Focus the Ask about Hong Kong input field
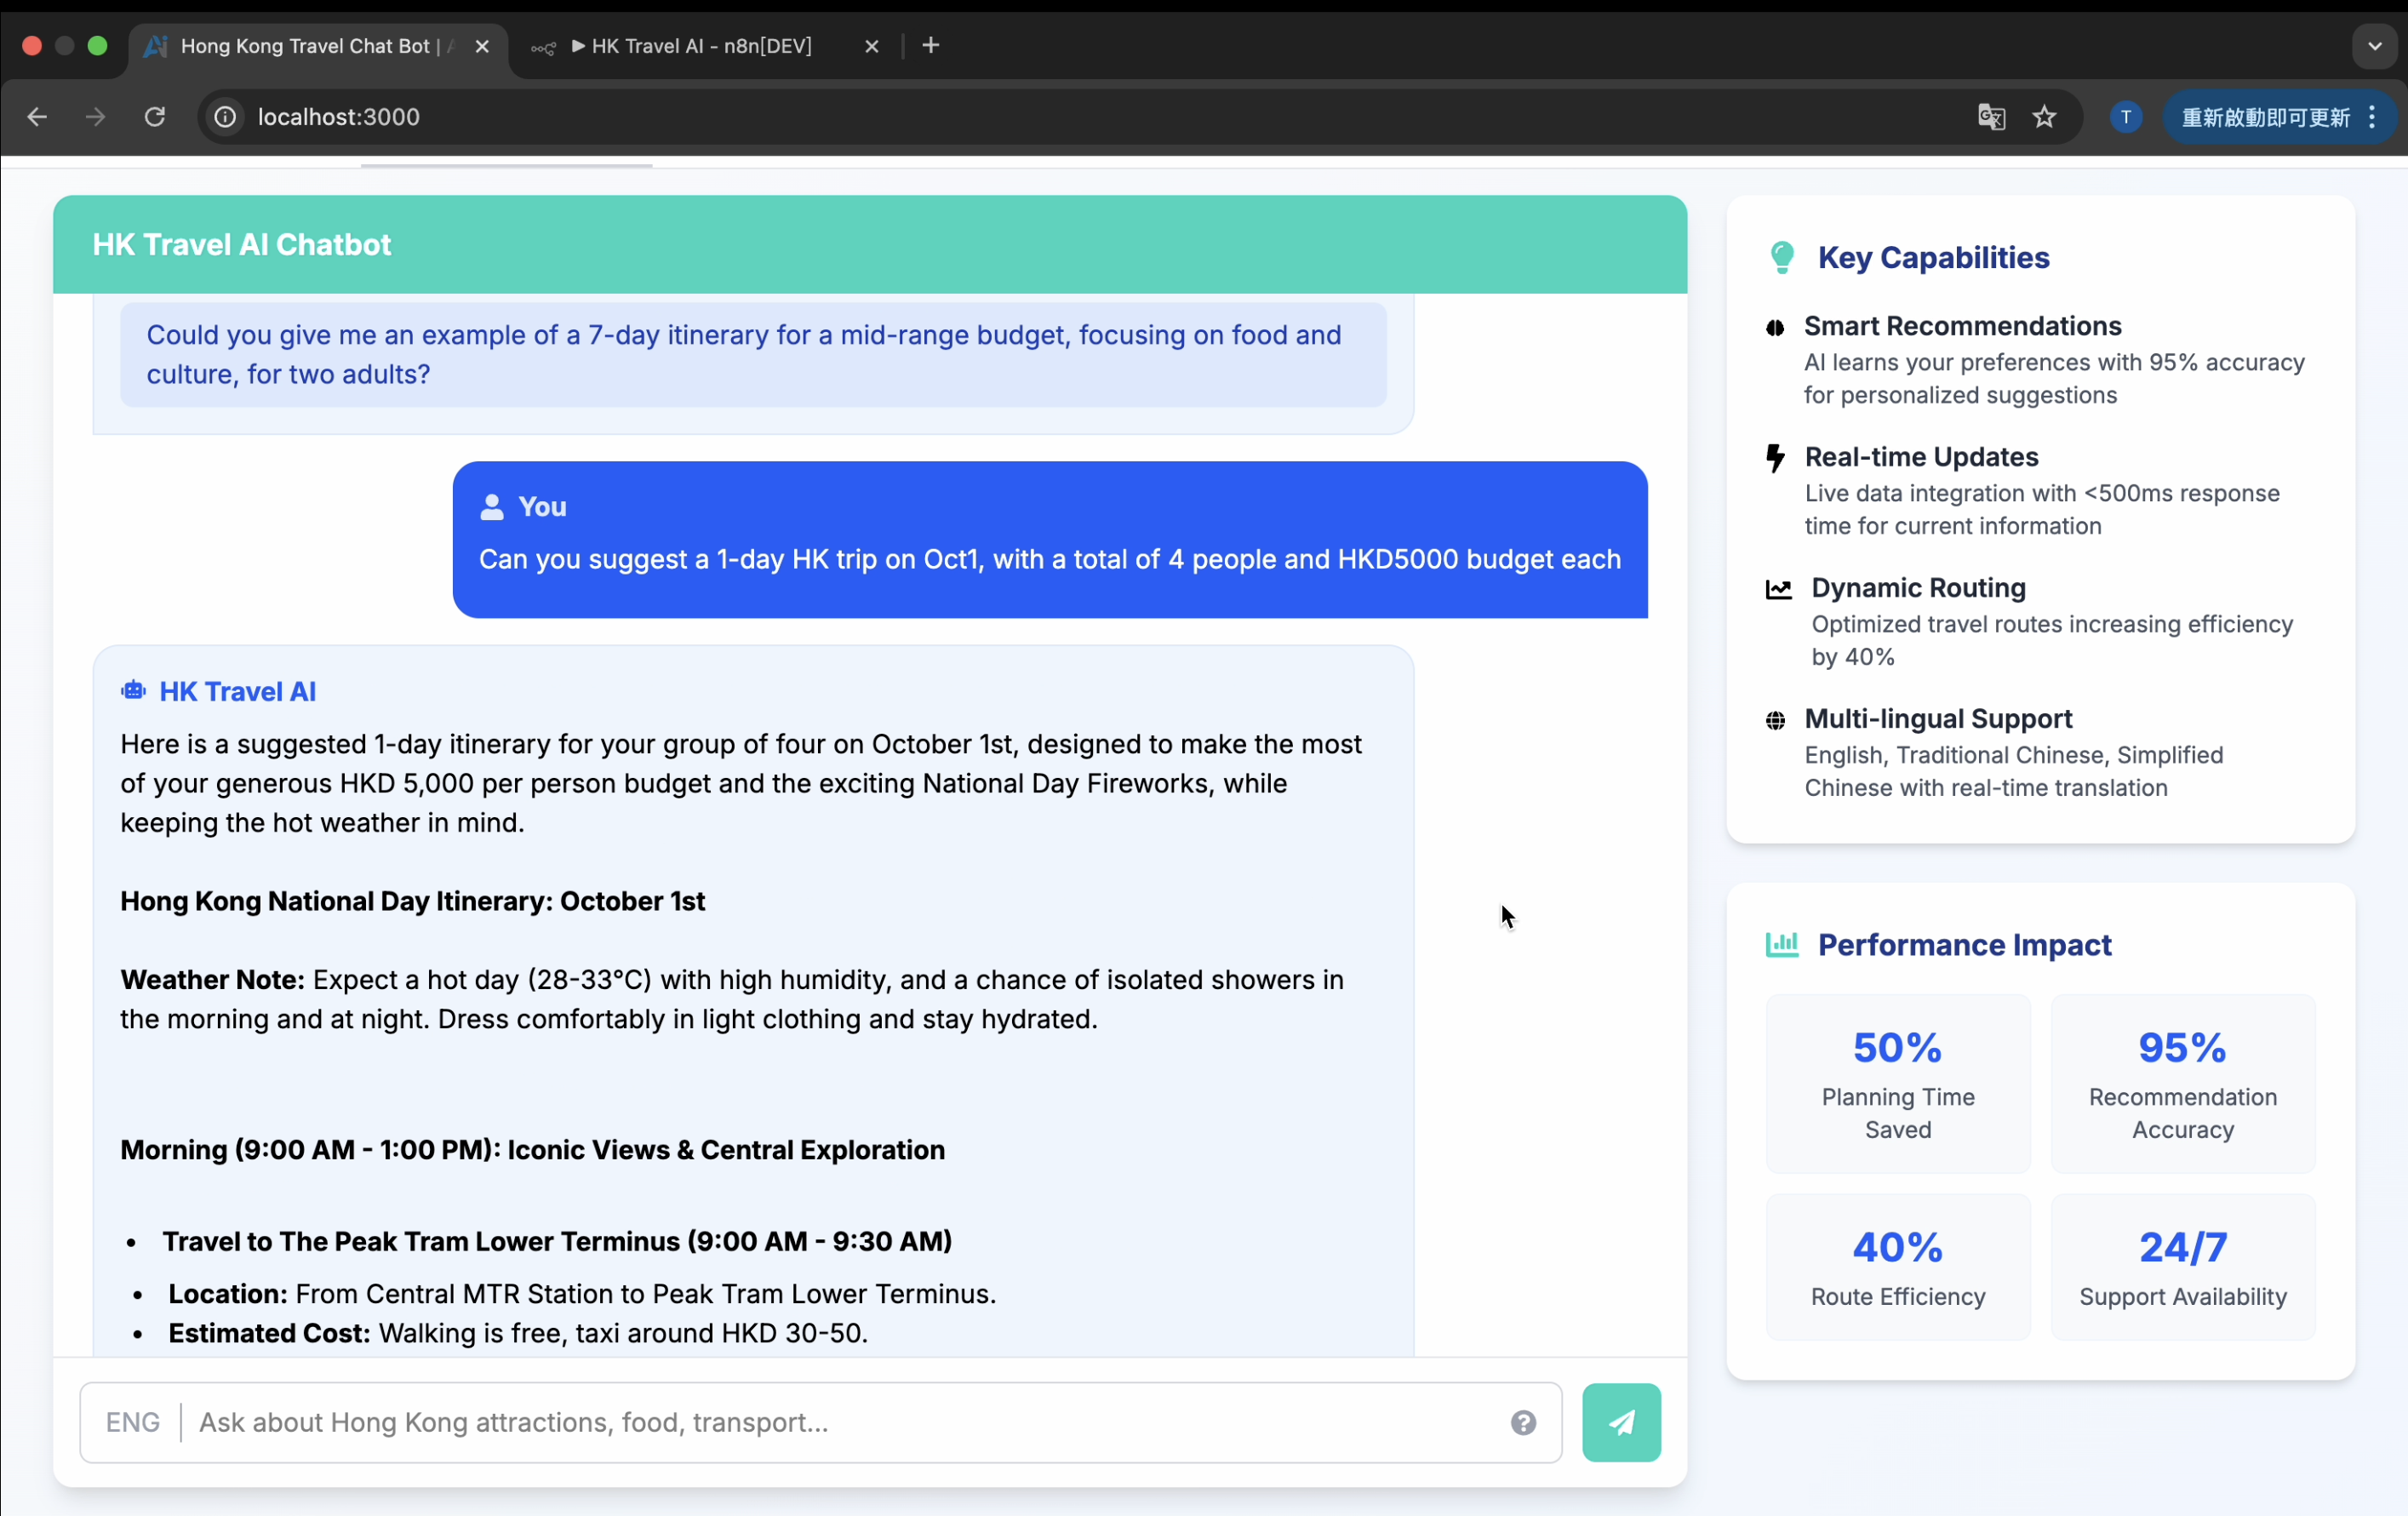Viewport: 2408px width, 1516px height. (840, 1421)
